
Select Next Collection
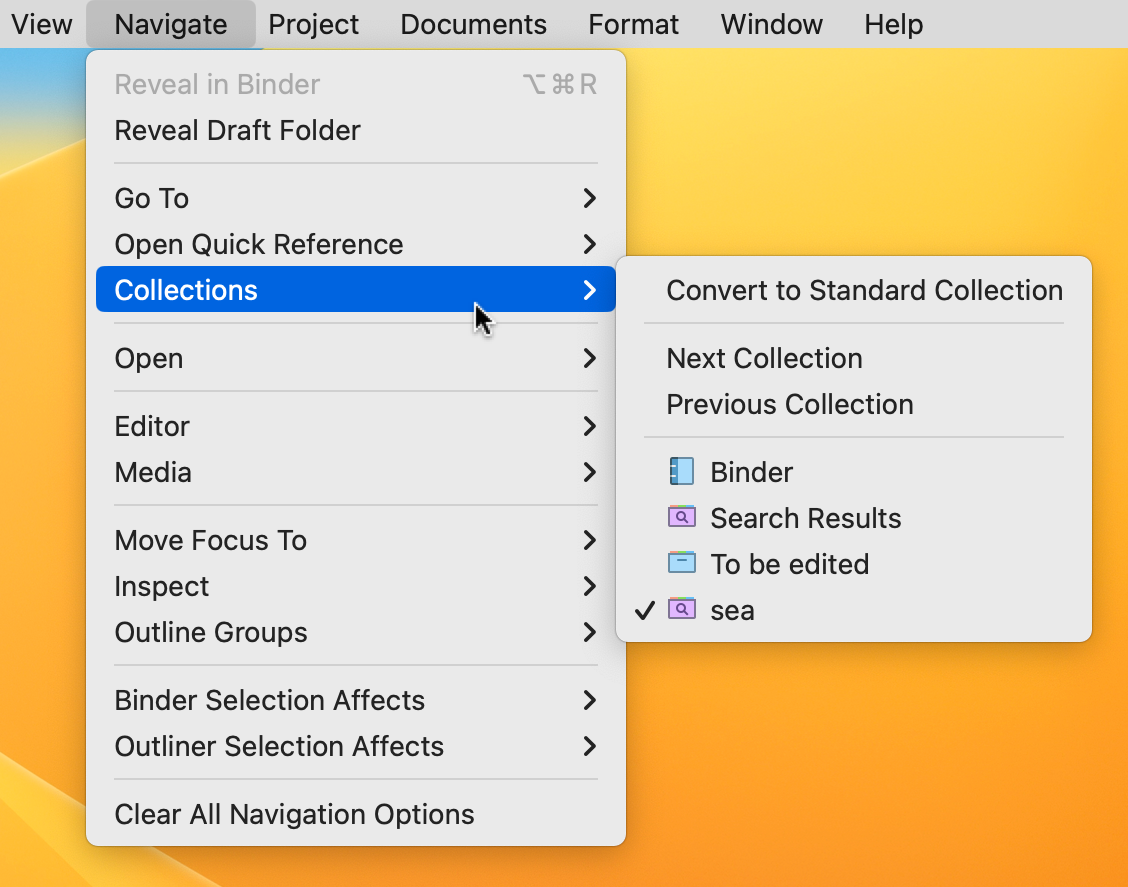click(764, 358)
